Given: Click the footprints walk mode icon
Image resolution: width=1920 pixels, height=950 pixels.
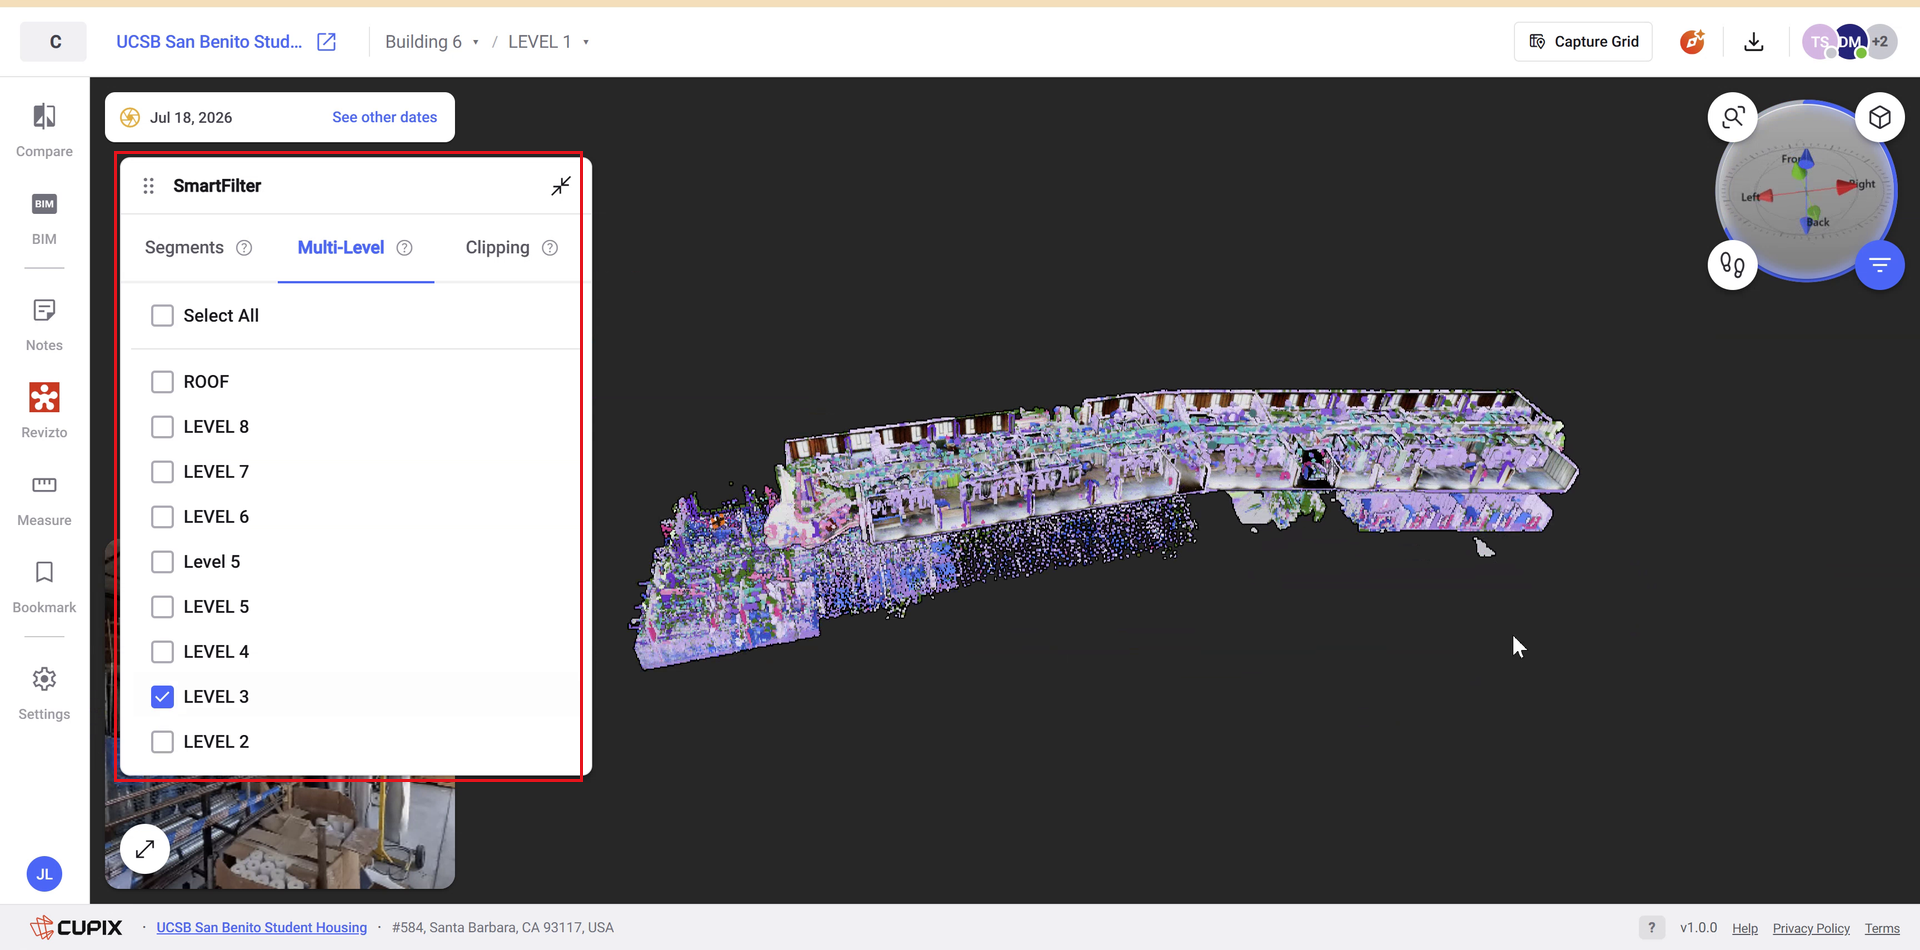Looking at the screenshot, I should tap(1733, 265).
